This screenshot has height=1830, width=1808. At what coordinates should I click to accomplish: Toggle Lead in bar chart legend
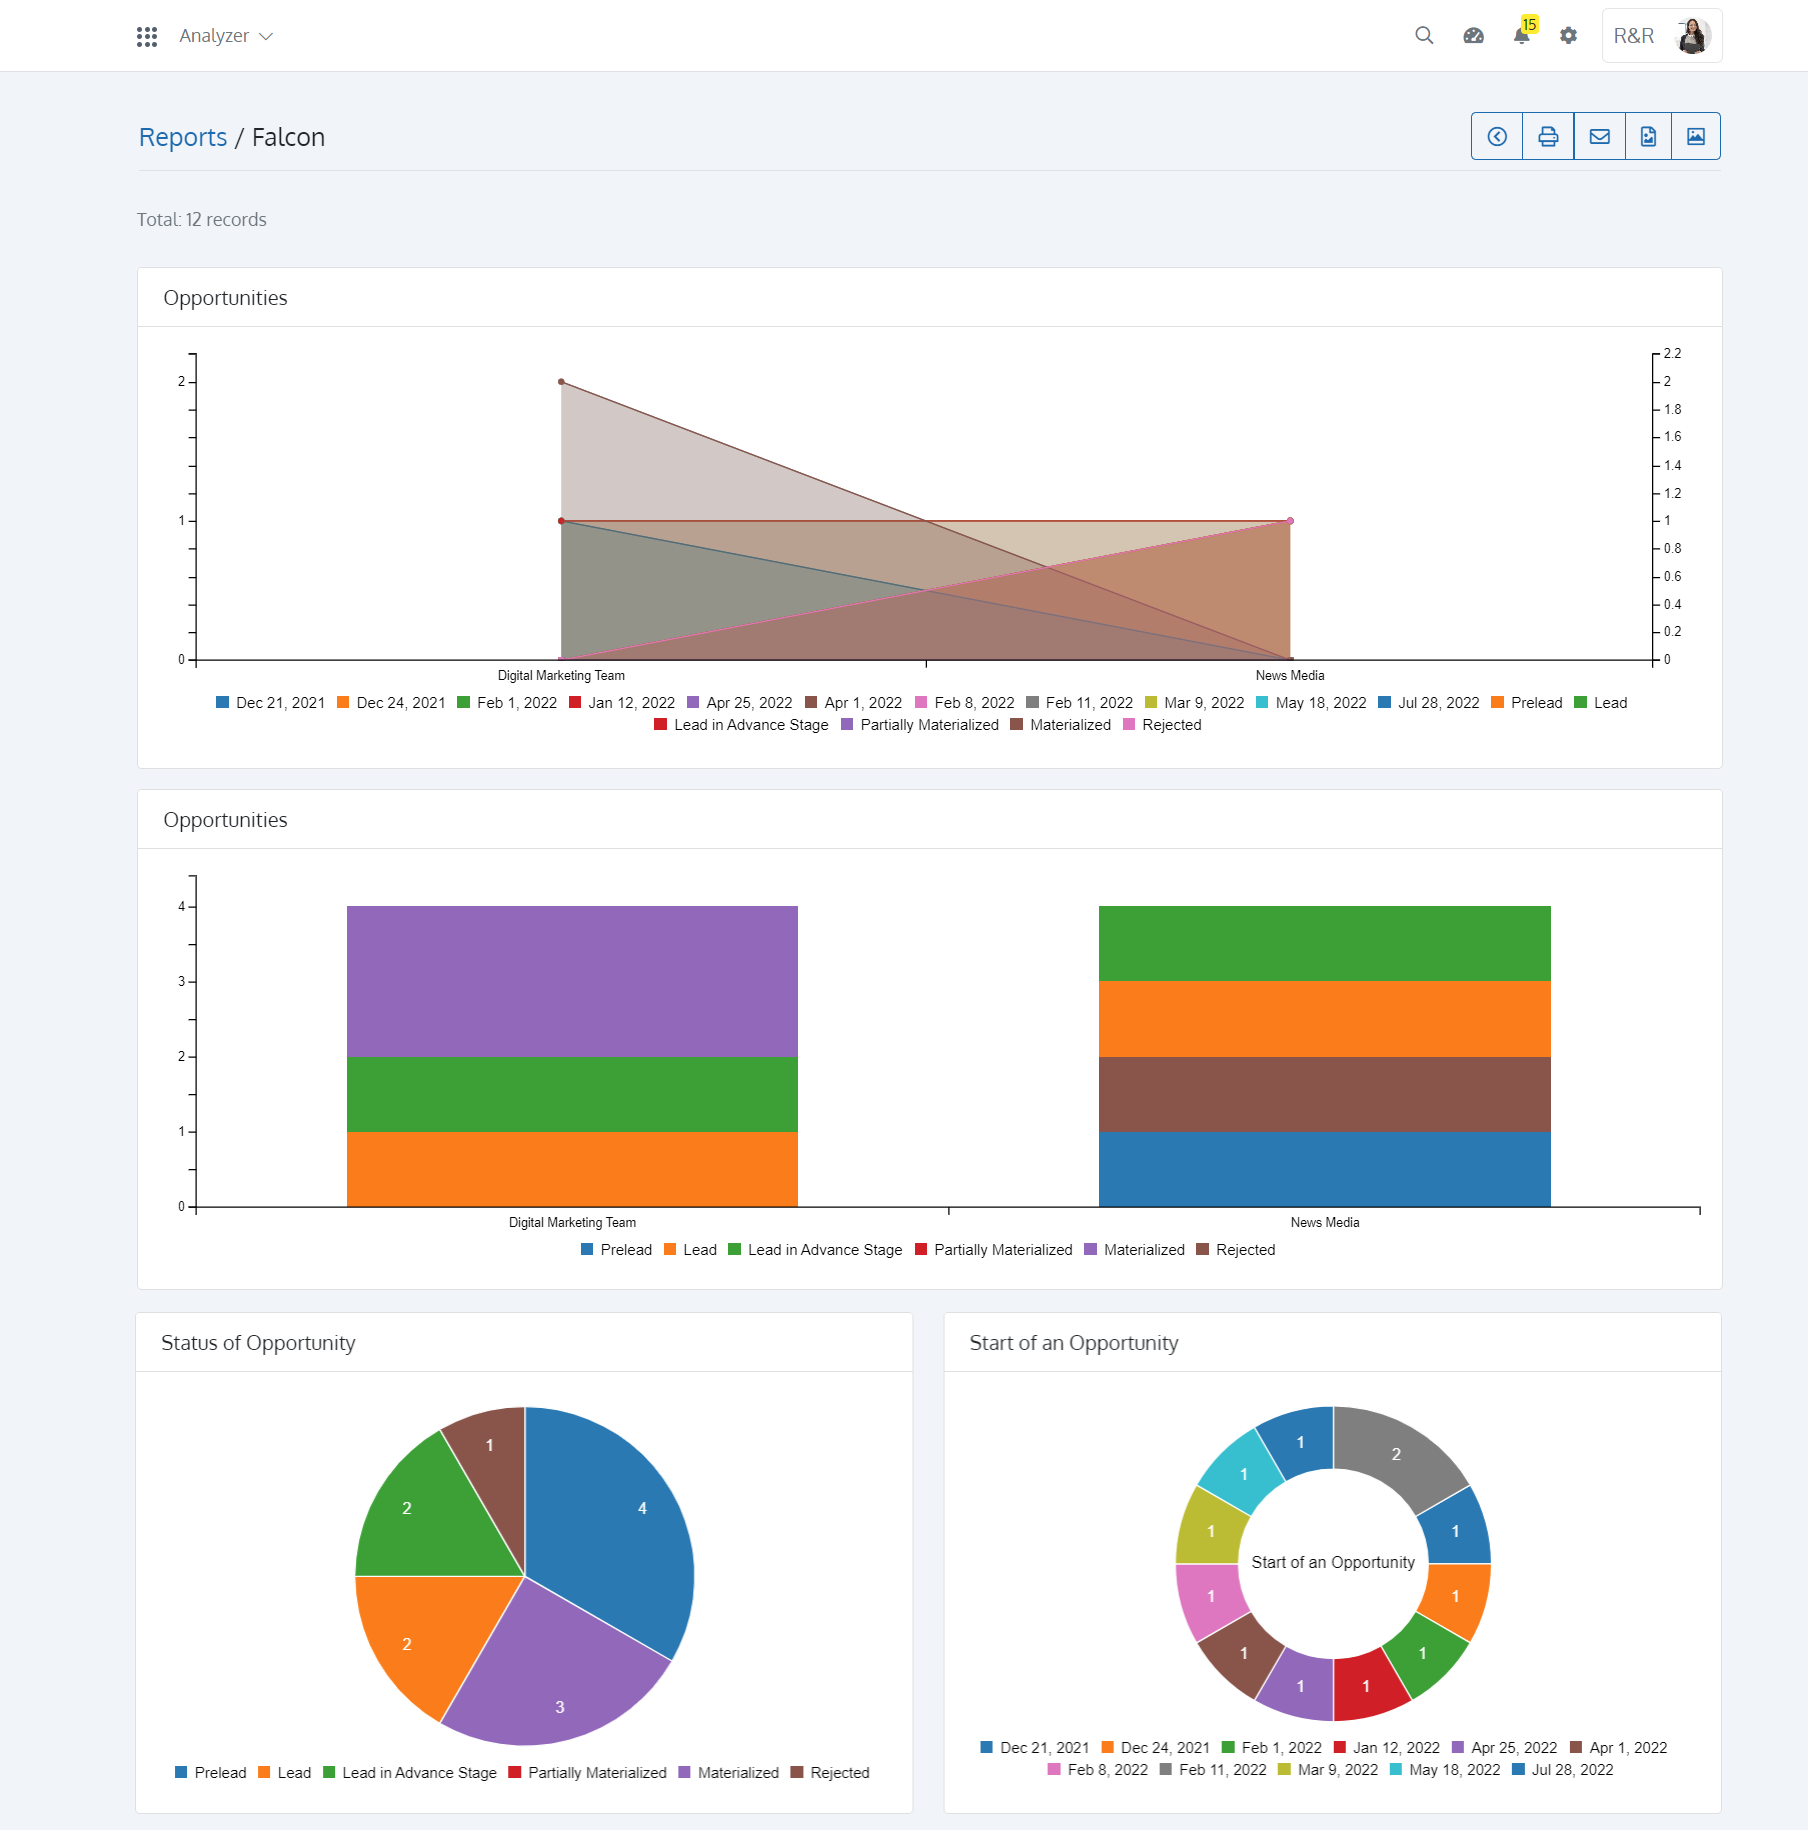(690, 1250)
